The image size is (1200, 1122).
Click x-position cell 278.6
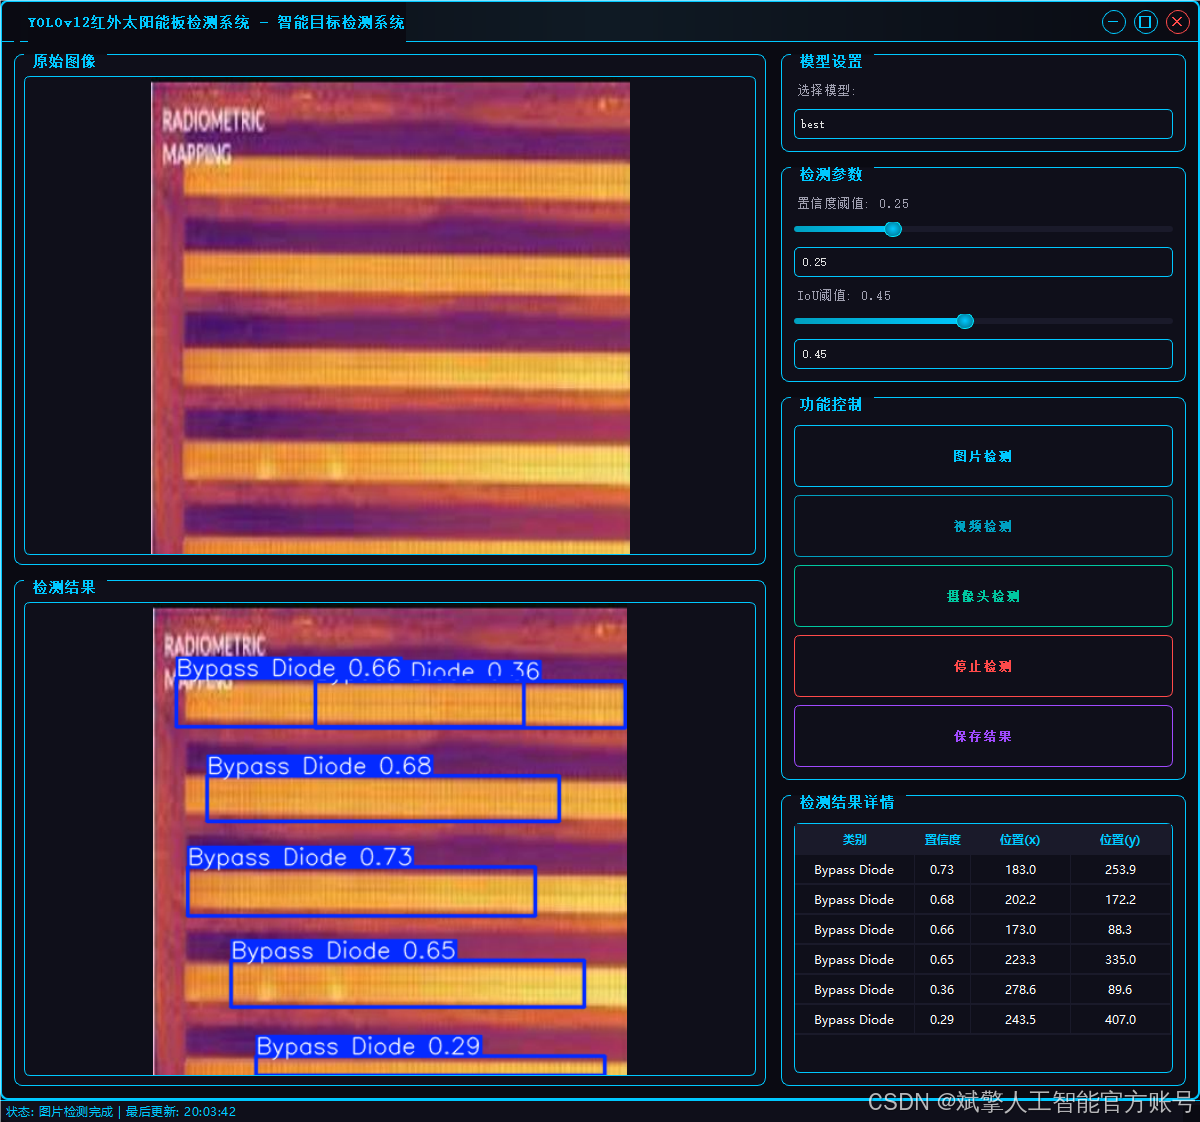(x=1020, y=990)
